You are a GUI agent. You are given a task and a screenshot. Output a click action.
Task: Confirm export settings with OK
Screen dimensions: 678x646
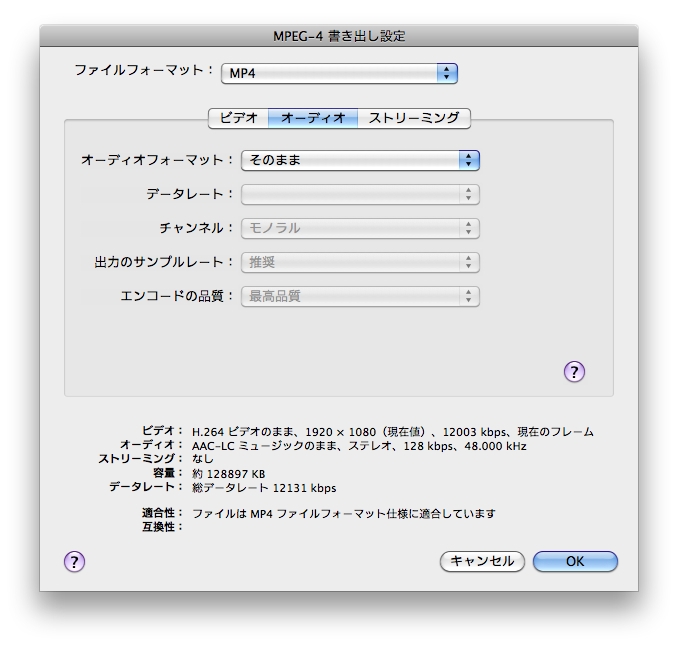[575, 561]
